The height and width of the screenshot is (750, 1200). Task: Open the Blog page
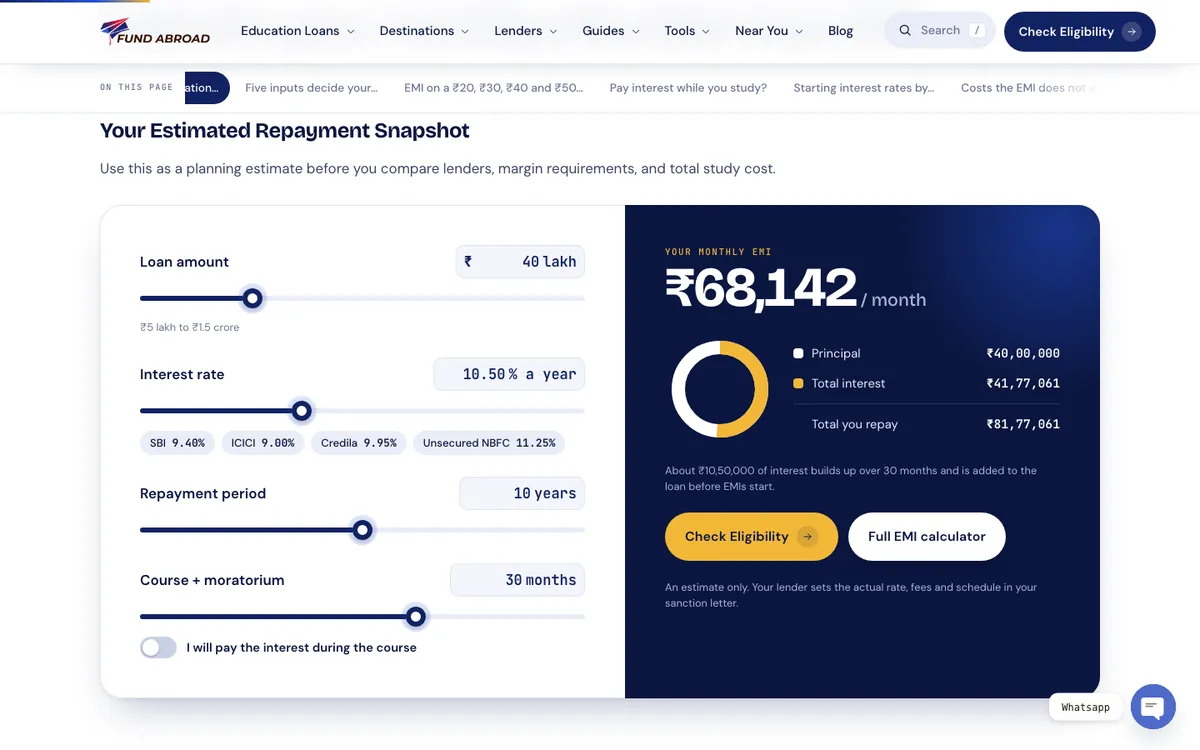(x=841, y=31)
